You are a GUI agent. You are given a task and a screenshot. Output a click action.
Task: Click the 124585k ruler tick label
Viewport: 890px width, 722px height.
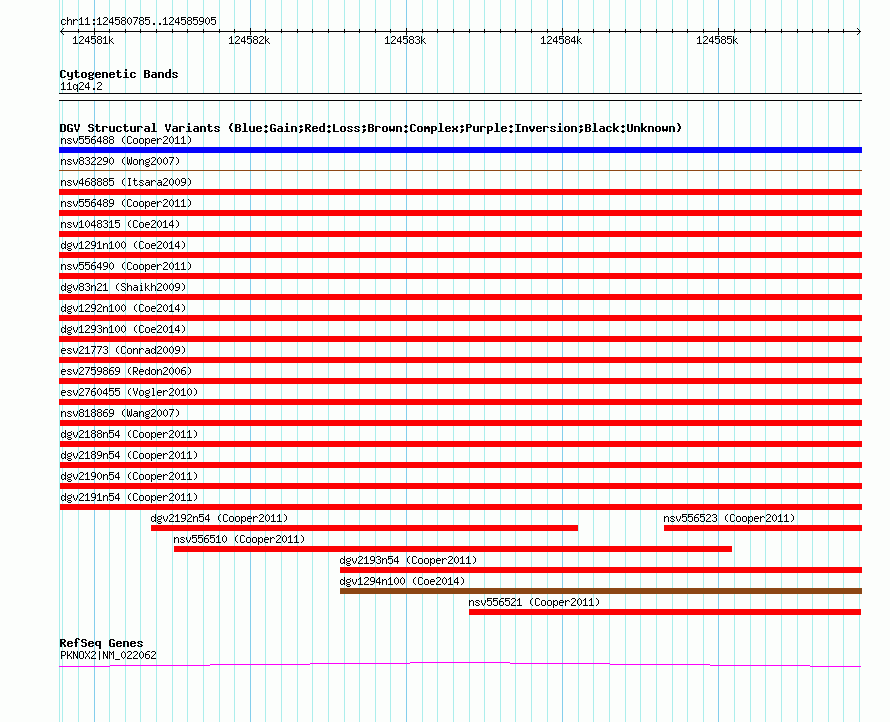point(717,40)
